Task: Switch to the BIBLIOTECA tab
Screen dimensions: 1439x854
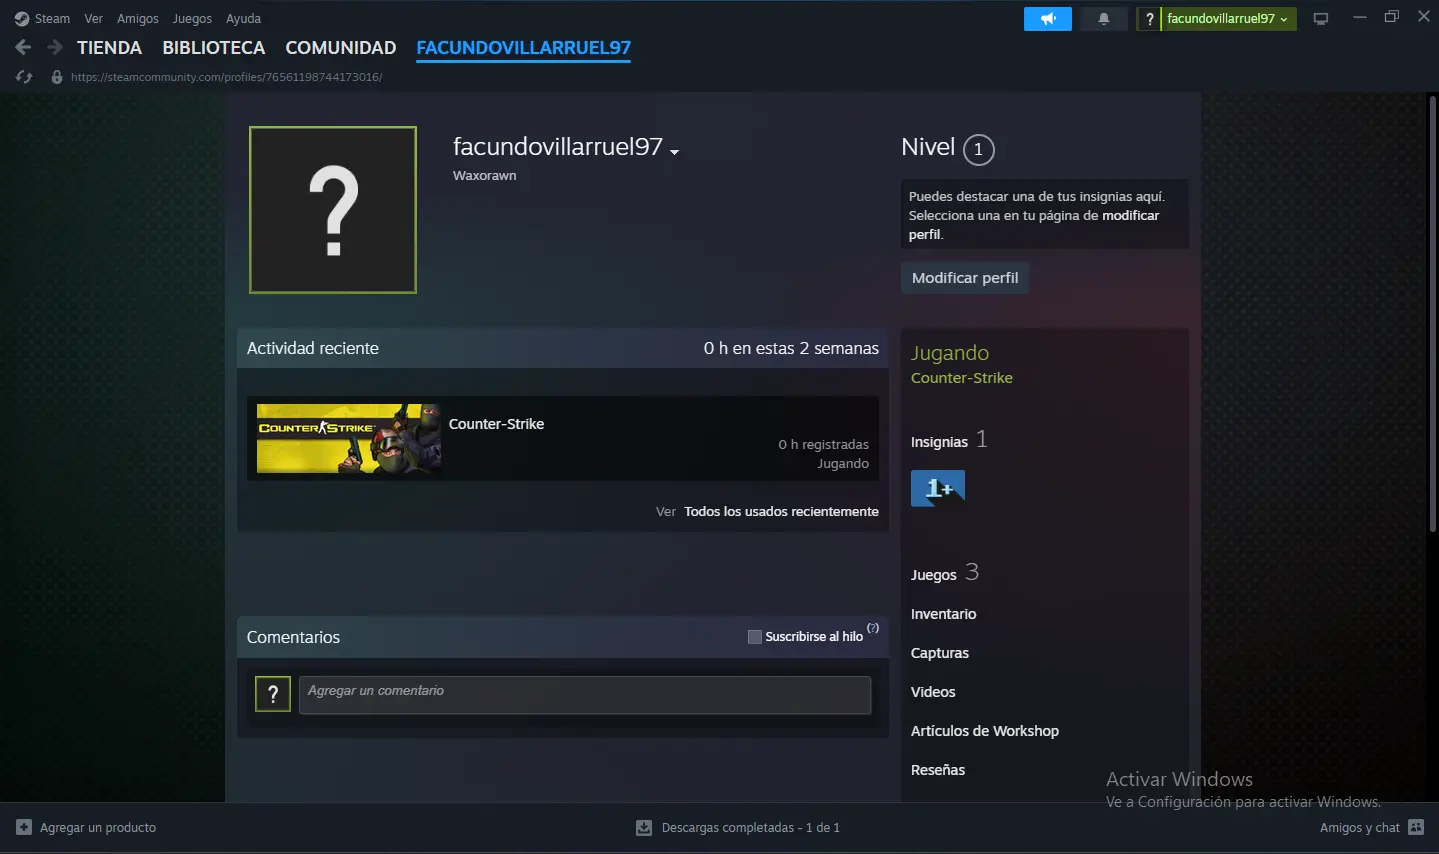Action: (x=214, y=48)
